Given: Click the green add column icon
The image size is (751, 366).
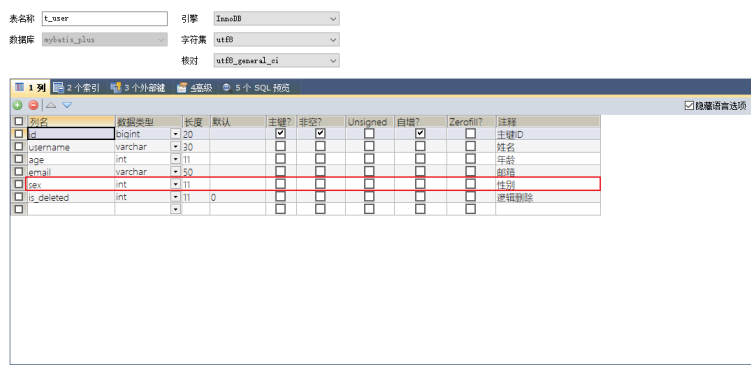Looking at the screenshot, I should [18, 105].
